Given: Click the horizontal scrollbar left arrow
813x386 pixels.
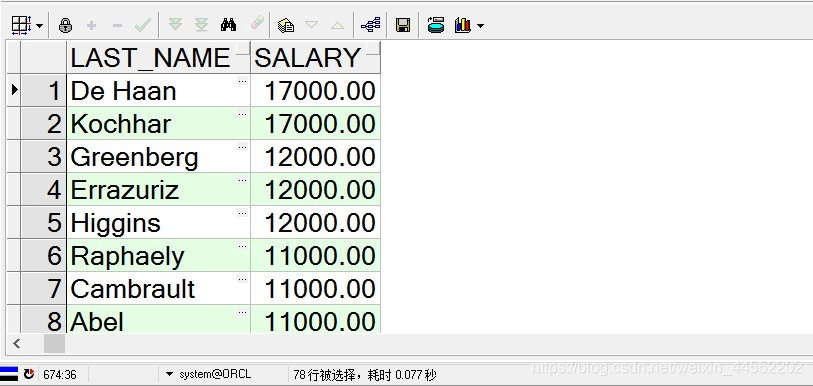Looking at the screenshot, I should [x=17, y=343].
